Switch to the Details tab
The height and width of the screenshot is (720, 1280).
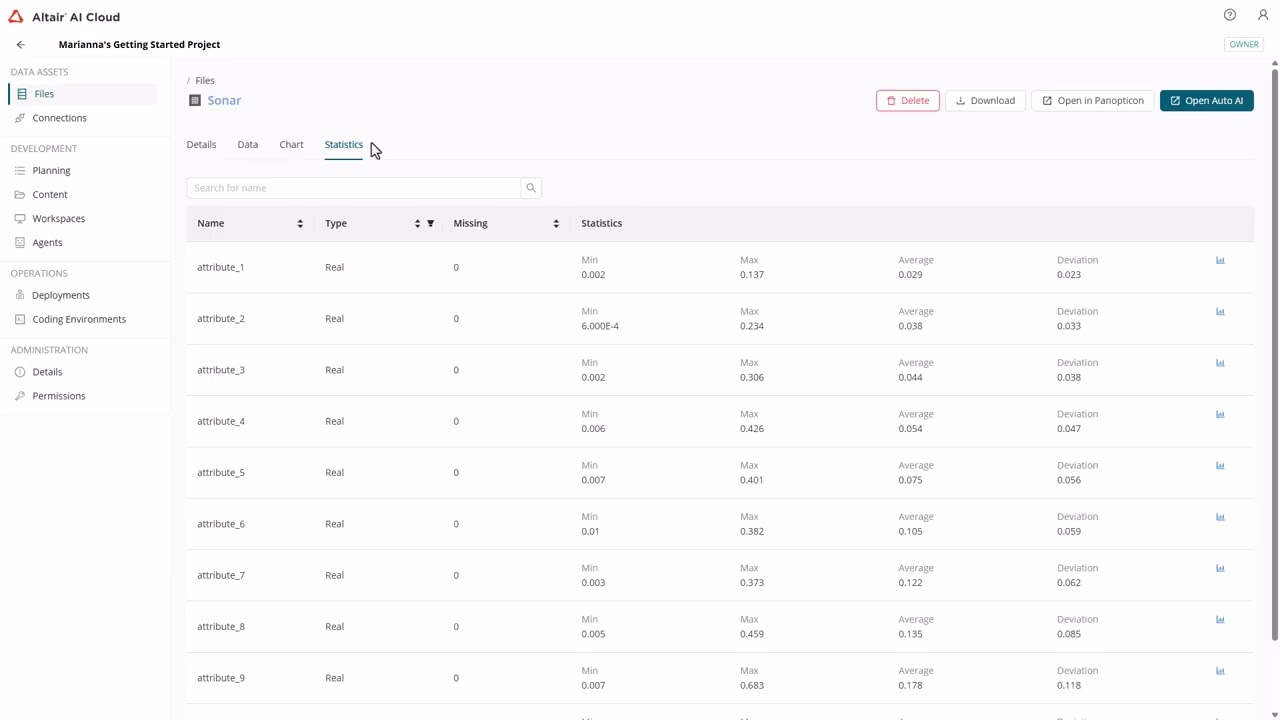coord(201,144)
